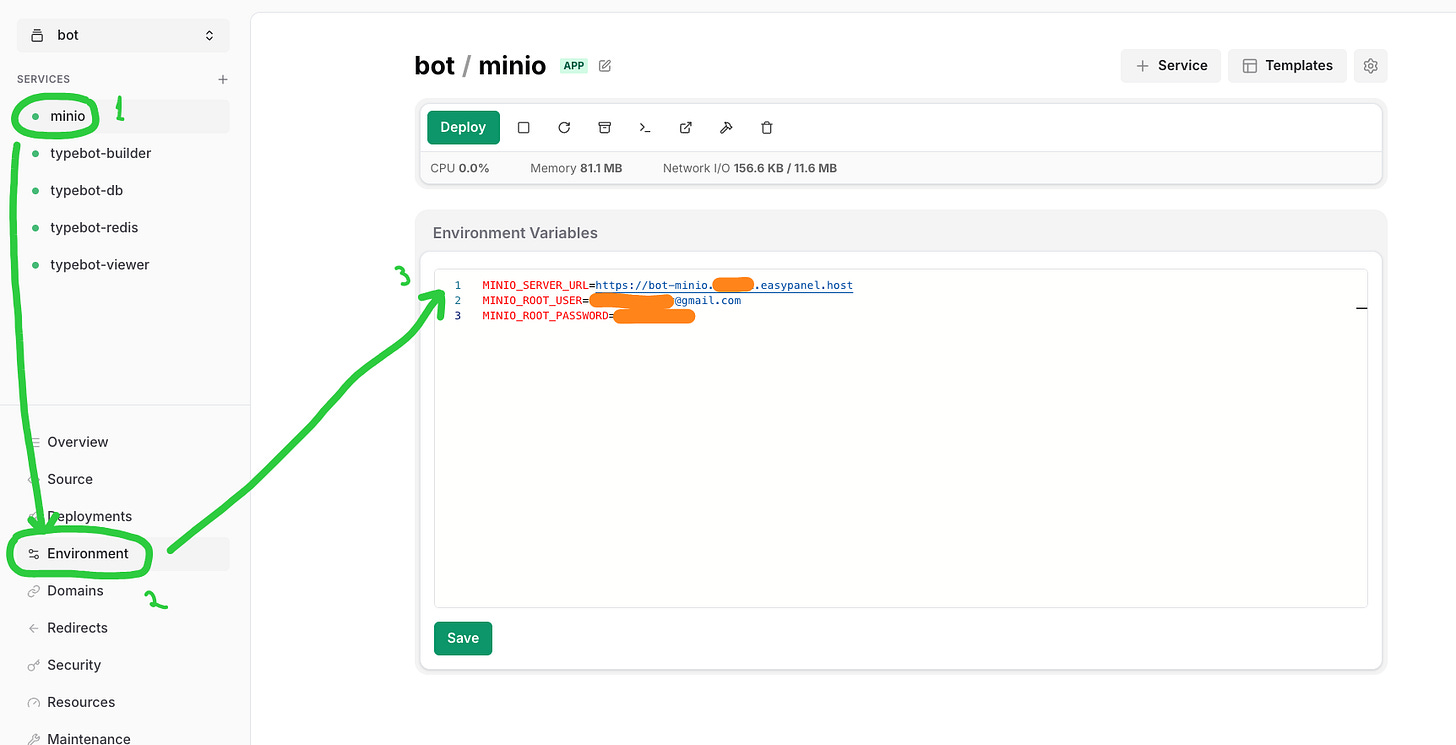Click green status dot beside typebot-redis
1456x745 pixels.
36,227
